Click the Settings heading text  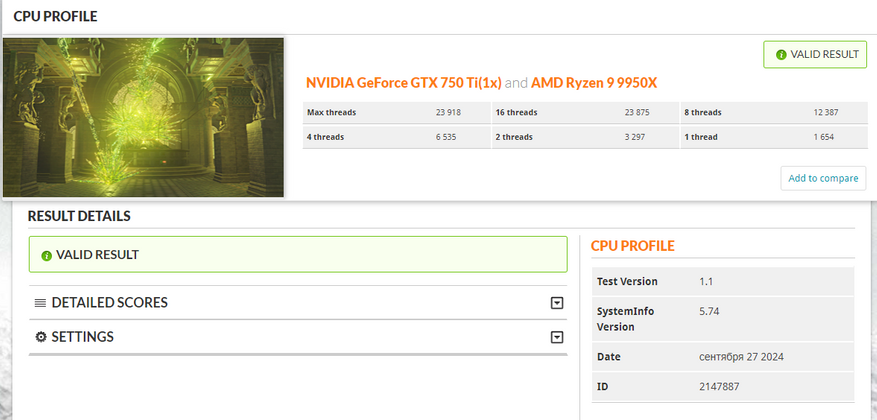tap(82, 337)
